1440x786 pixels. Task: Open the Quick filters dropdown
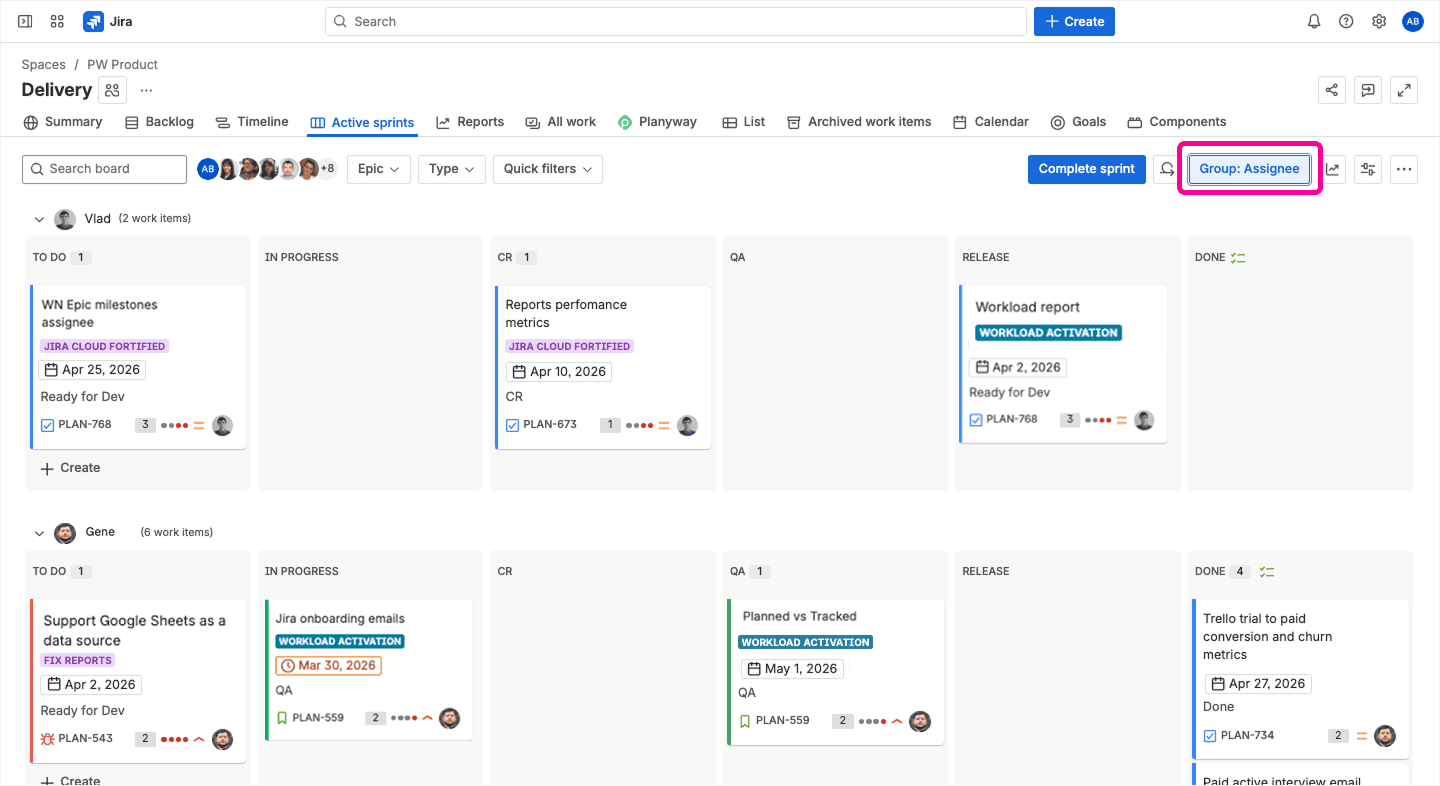[x=547, y=169]
